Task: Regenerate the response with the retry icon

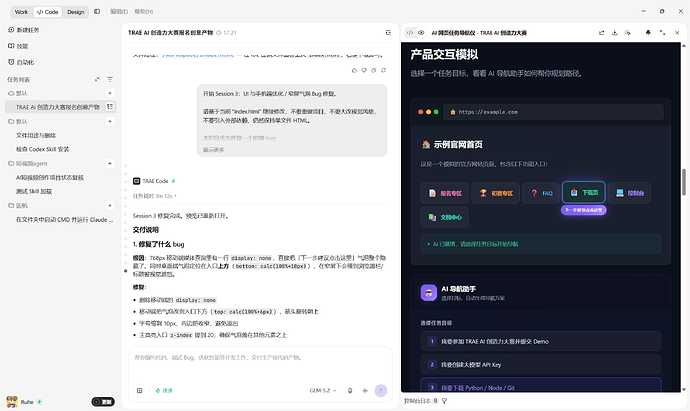Action: click(x=383, y=70)
